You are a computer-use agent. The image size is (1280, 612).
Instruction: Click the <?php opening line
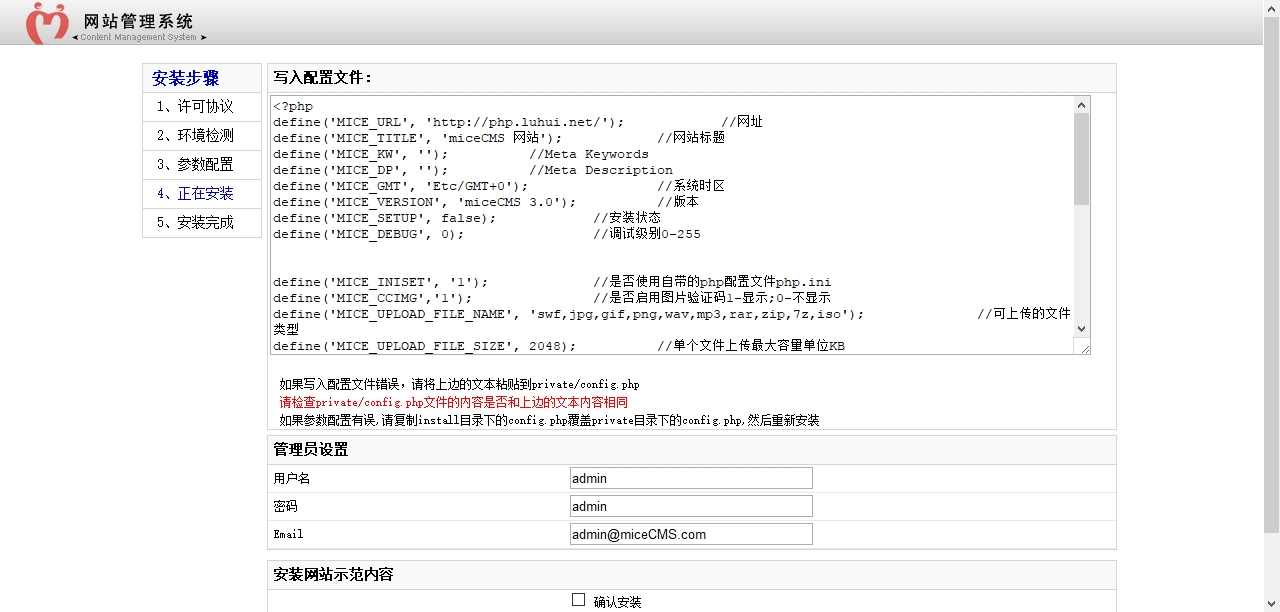(293, 106)
